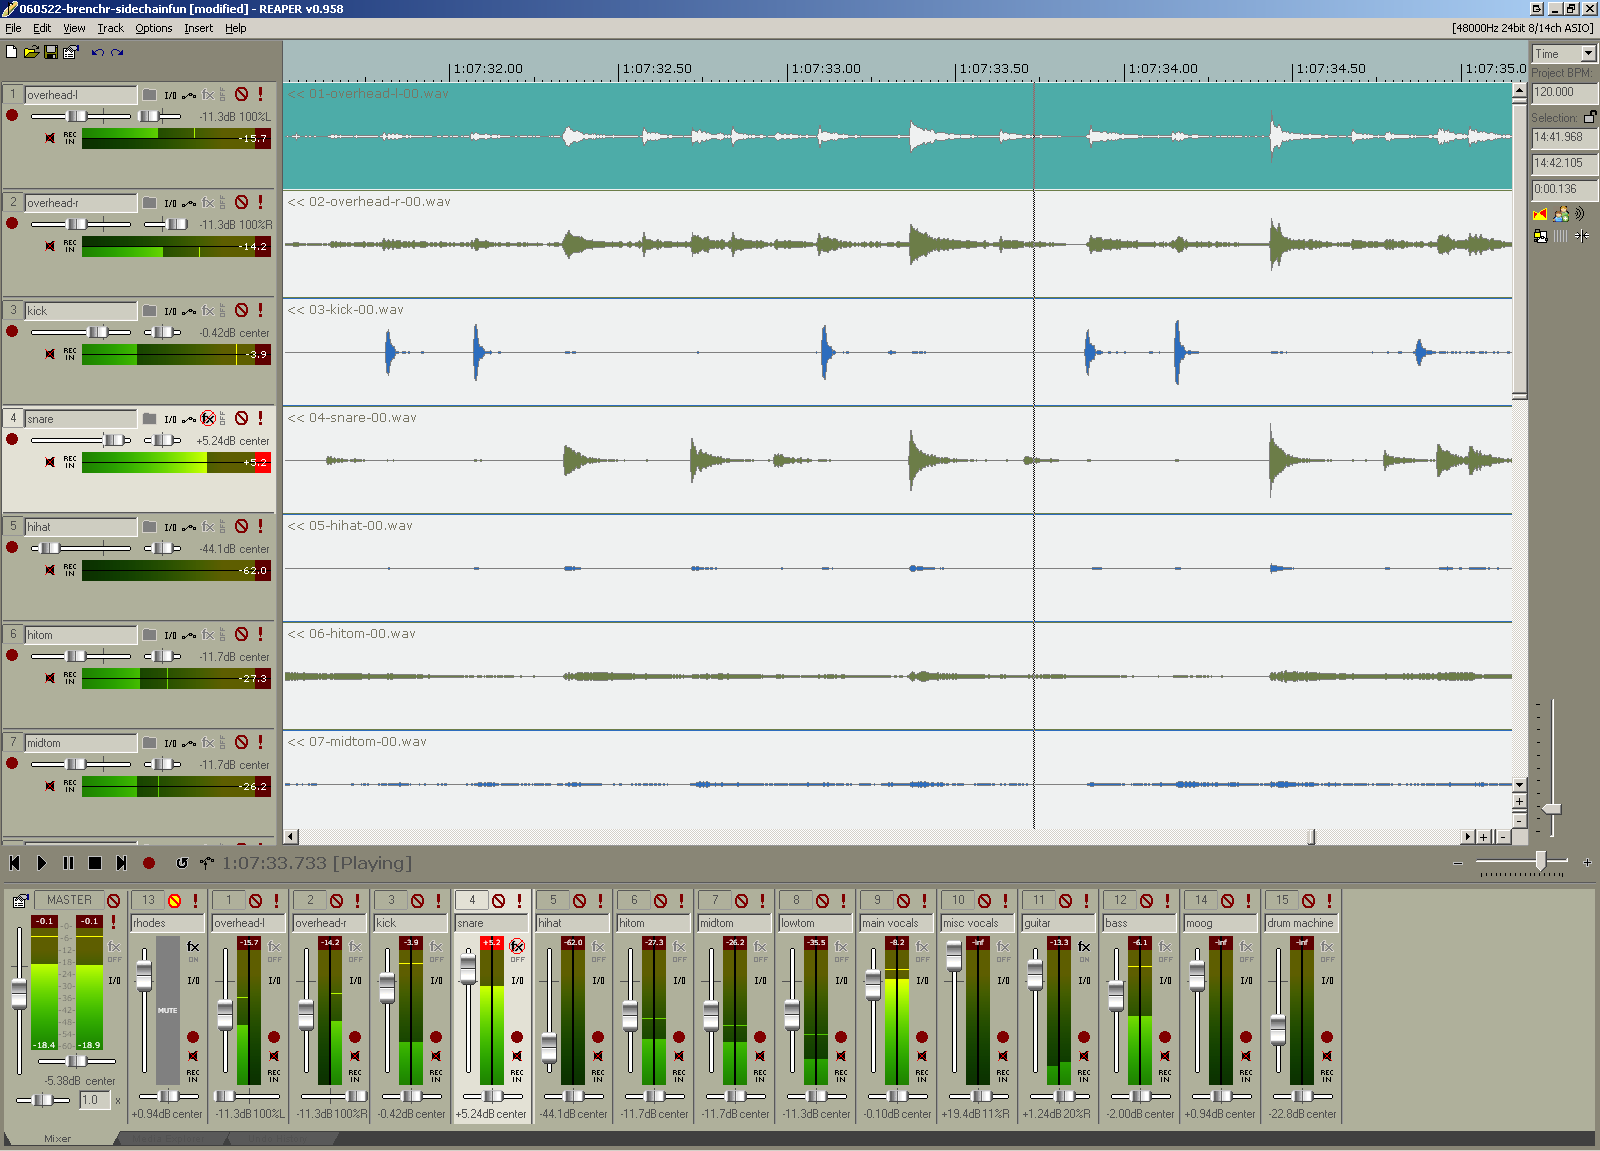Screen dimensions: 1600x1151
Task: Toggle the ripple editing sound waves icon
Action: pyautogui.click(x=1580, y=214)
